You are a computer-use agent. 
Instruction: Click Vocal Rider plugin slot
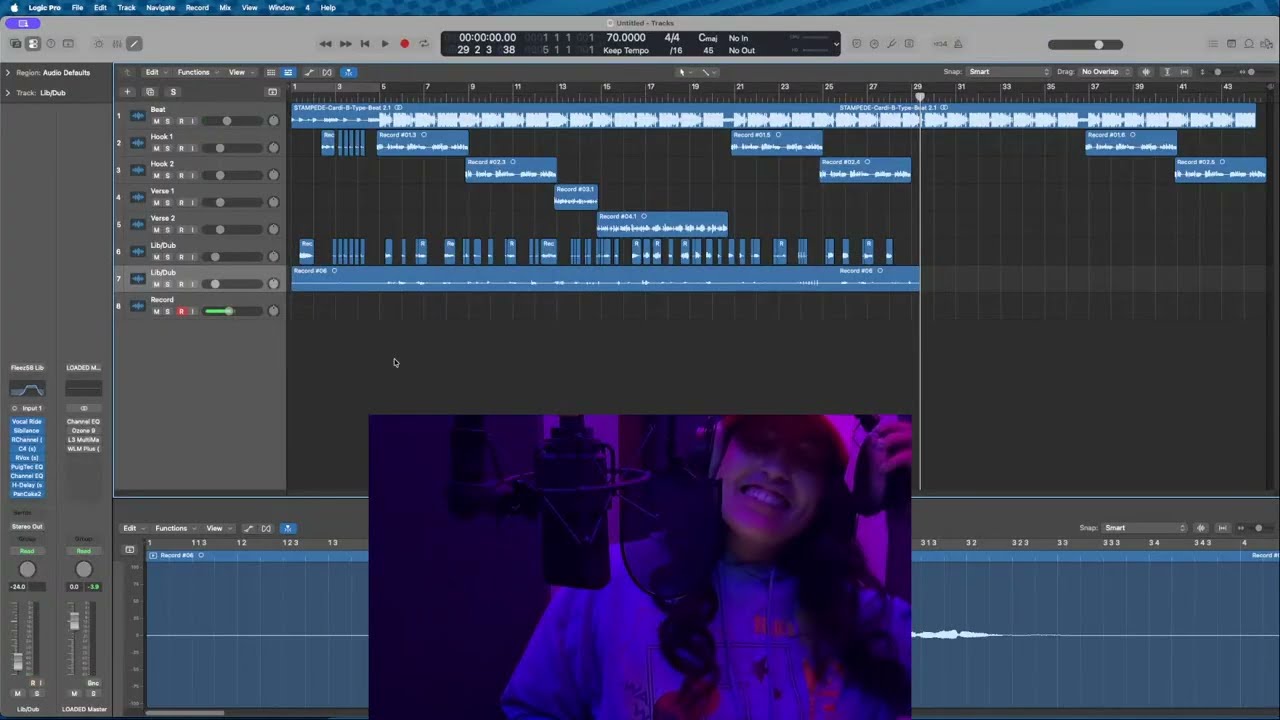[x=27, y=422]
